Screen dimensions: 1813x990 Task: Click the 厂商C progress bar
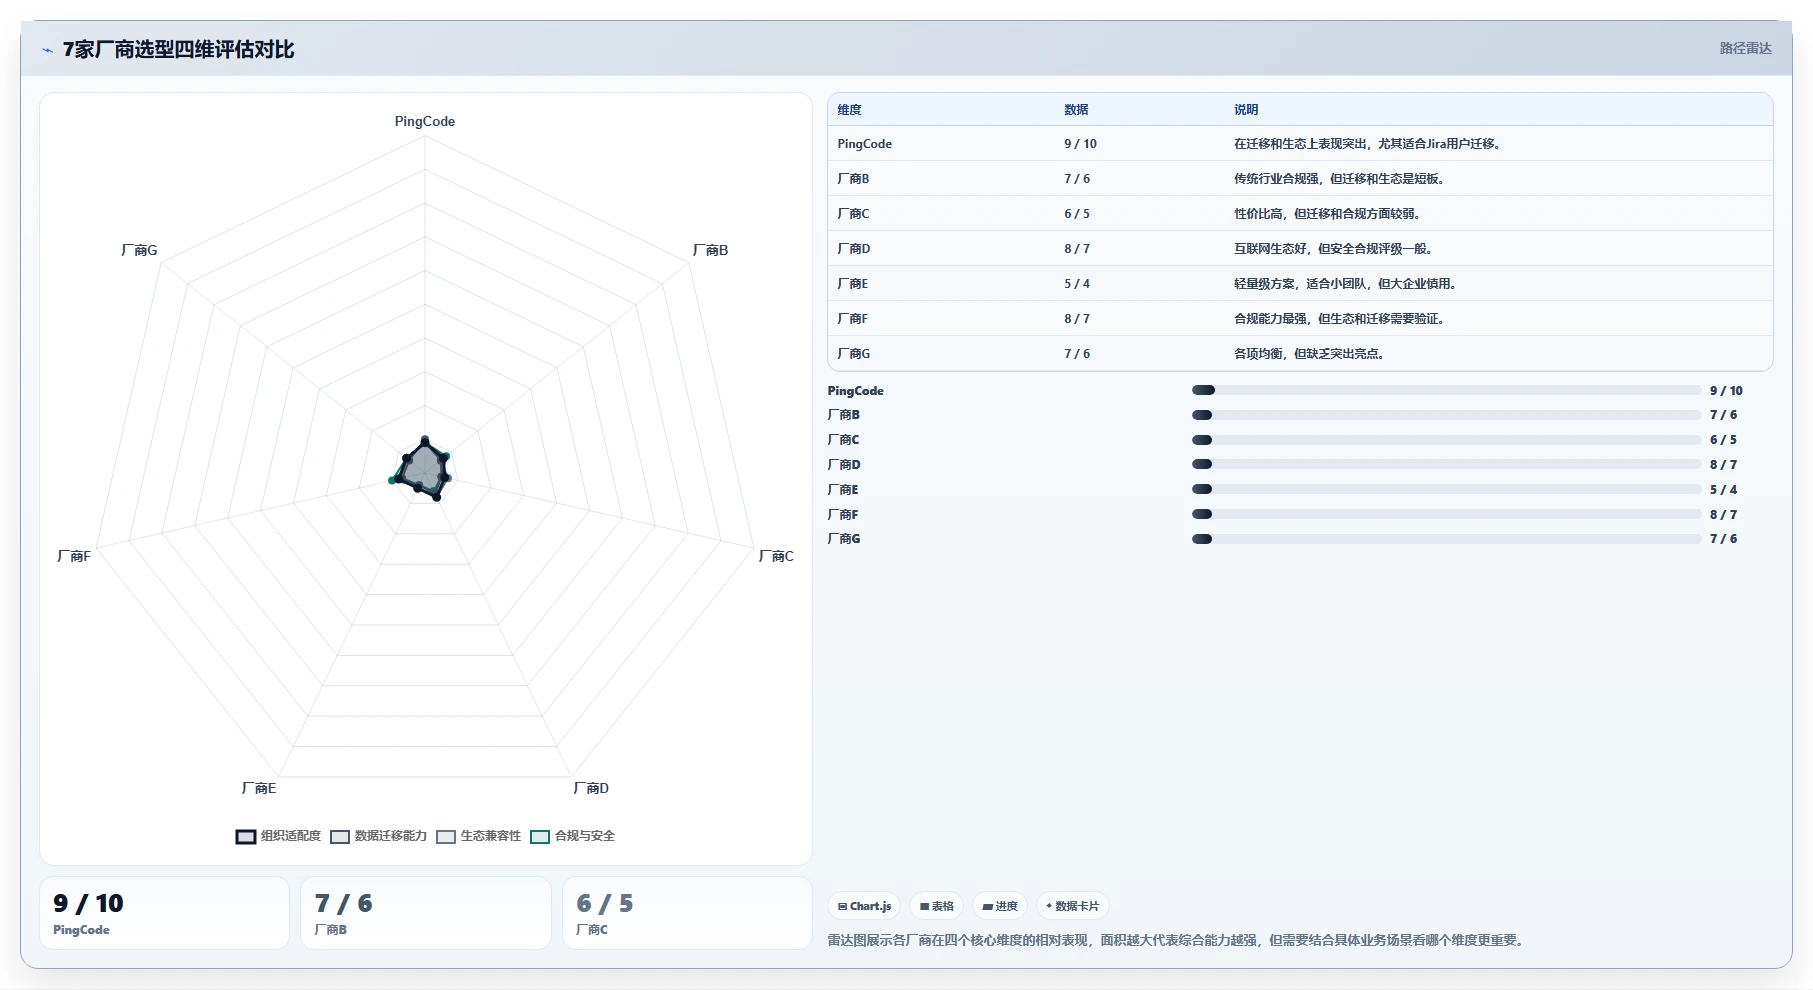pyautogui.click(x=1446, y=440)
